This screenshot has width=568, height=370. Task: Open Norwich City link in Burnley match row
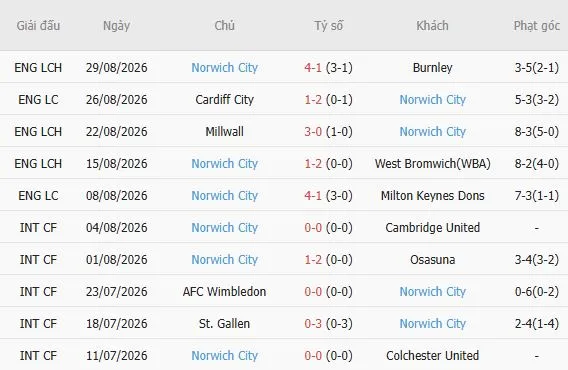[x=224, y=67]
